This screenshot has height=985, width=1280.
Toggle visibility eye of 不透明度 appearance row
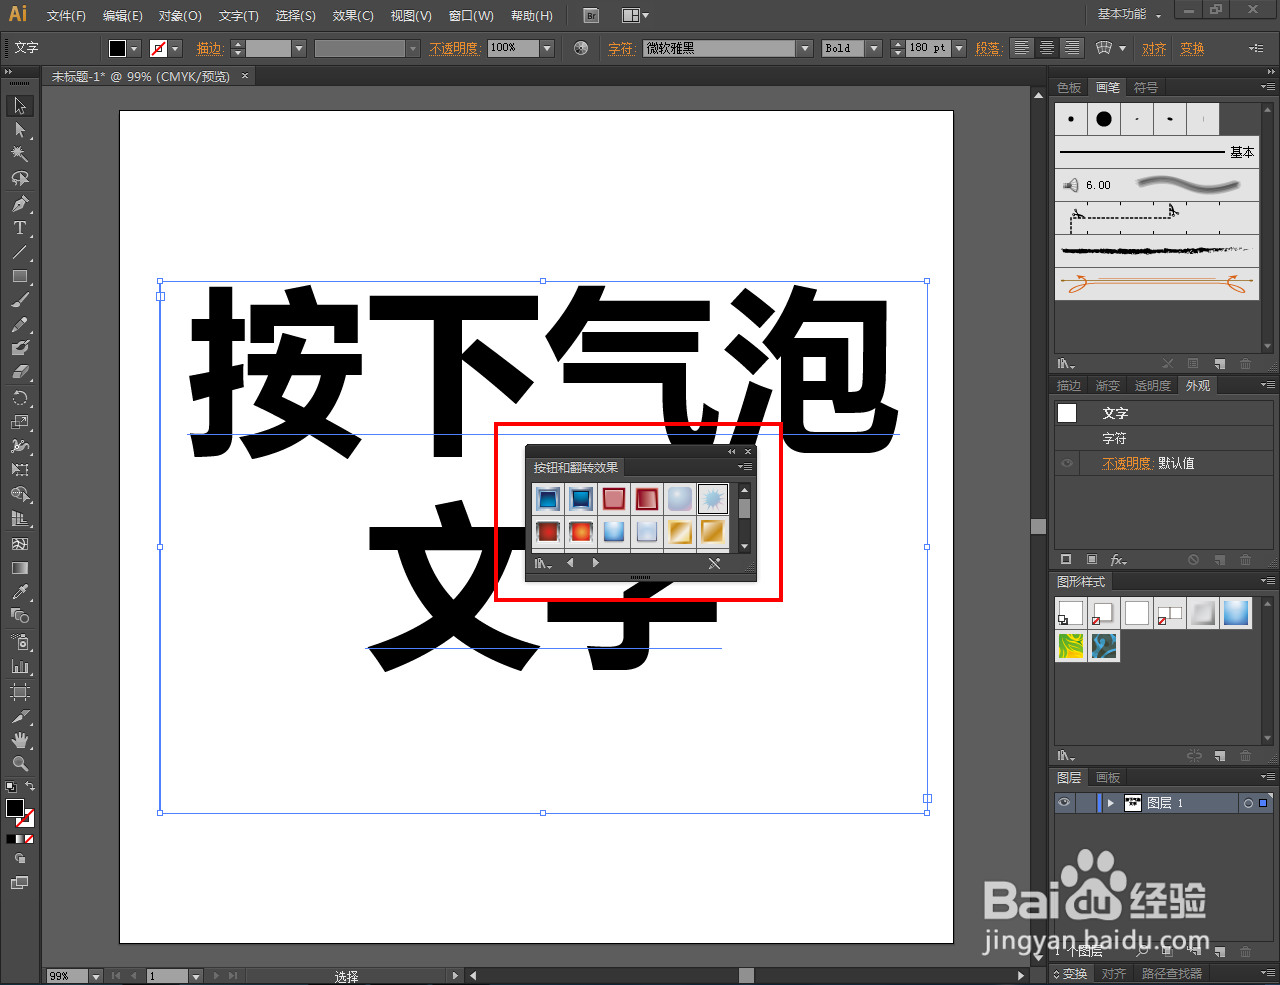point(1067,463)
